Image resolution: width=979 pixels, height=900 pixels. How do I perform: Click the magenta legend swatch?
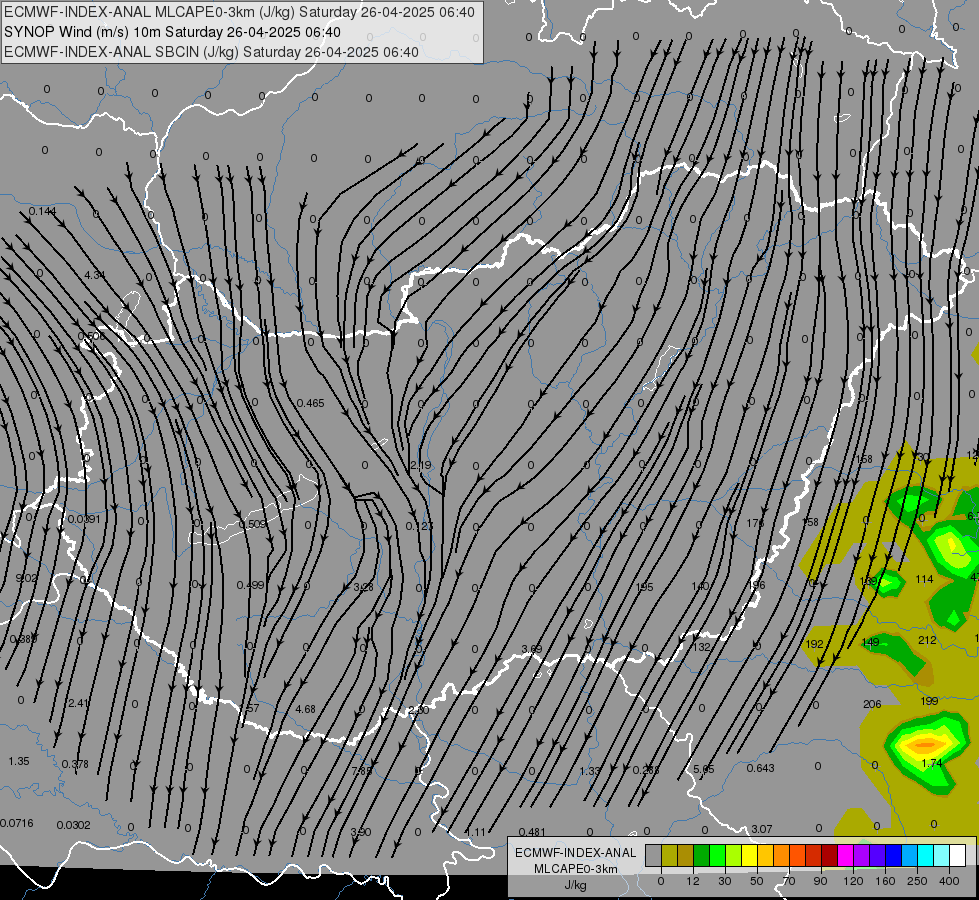(x=846, y=855)
